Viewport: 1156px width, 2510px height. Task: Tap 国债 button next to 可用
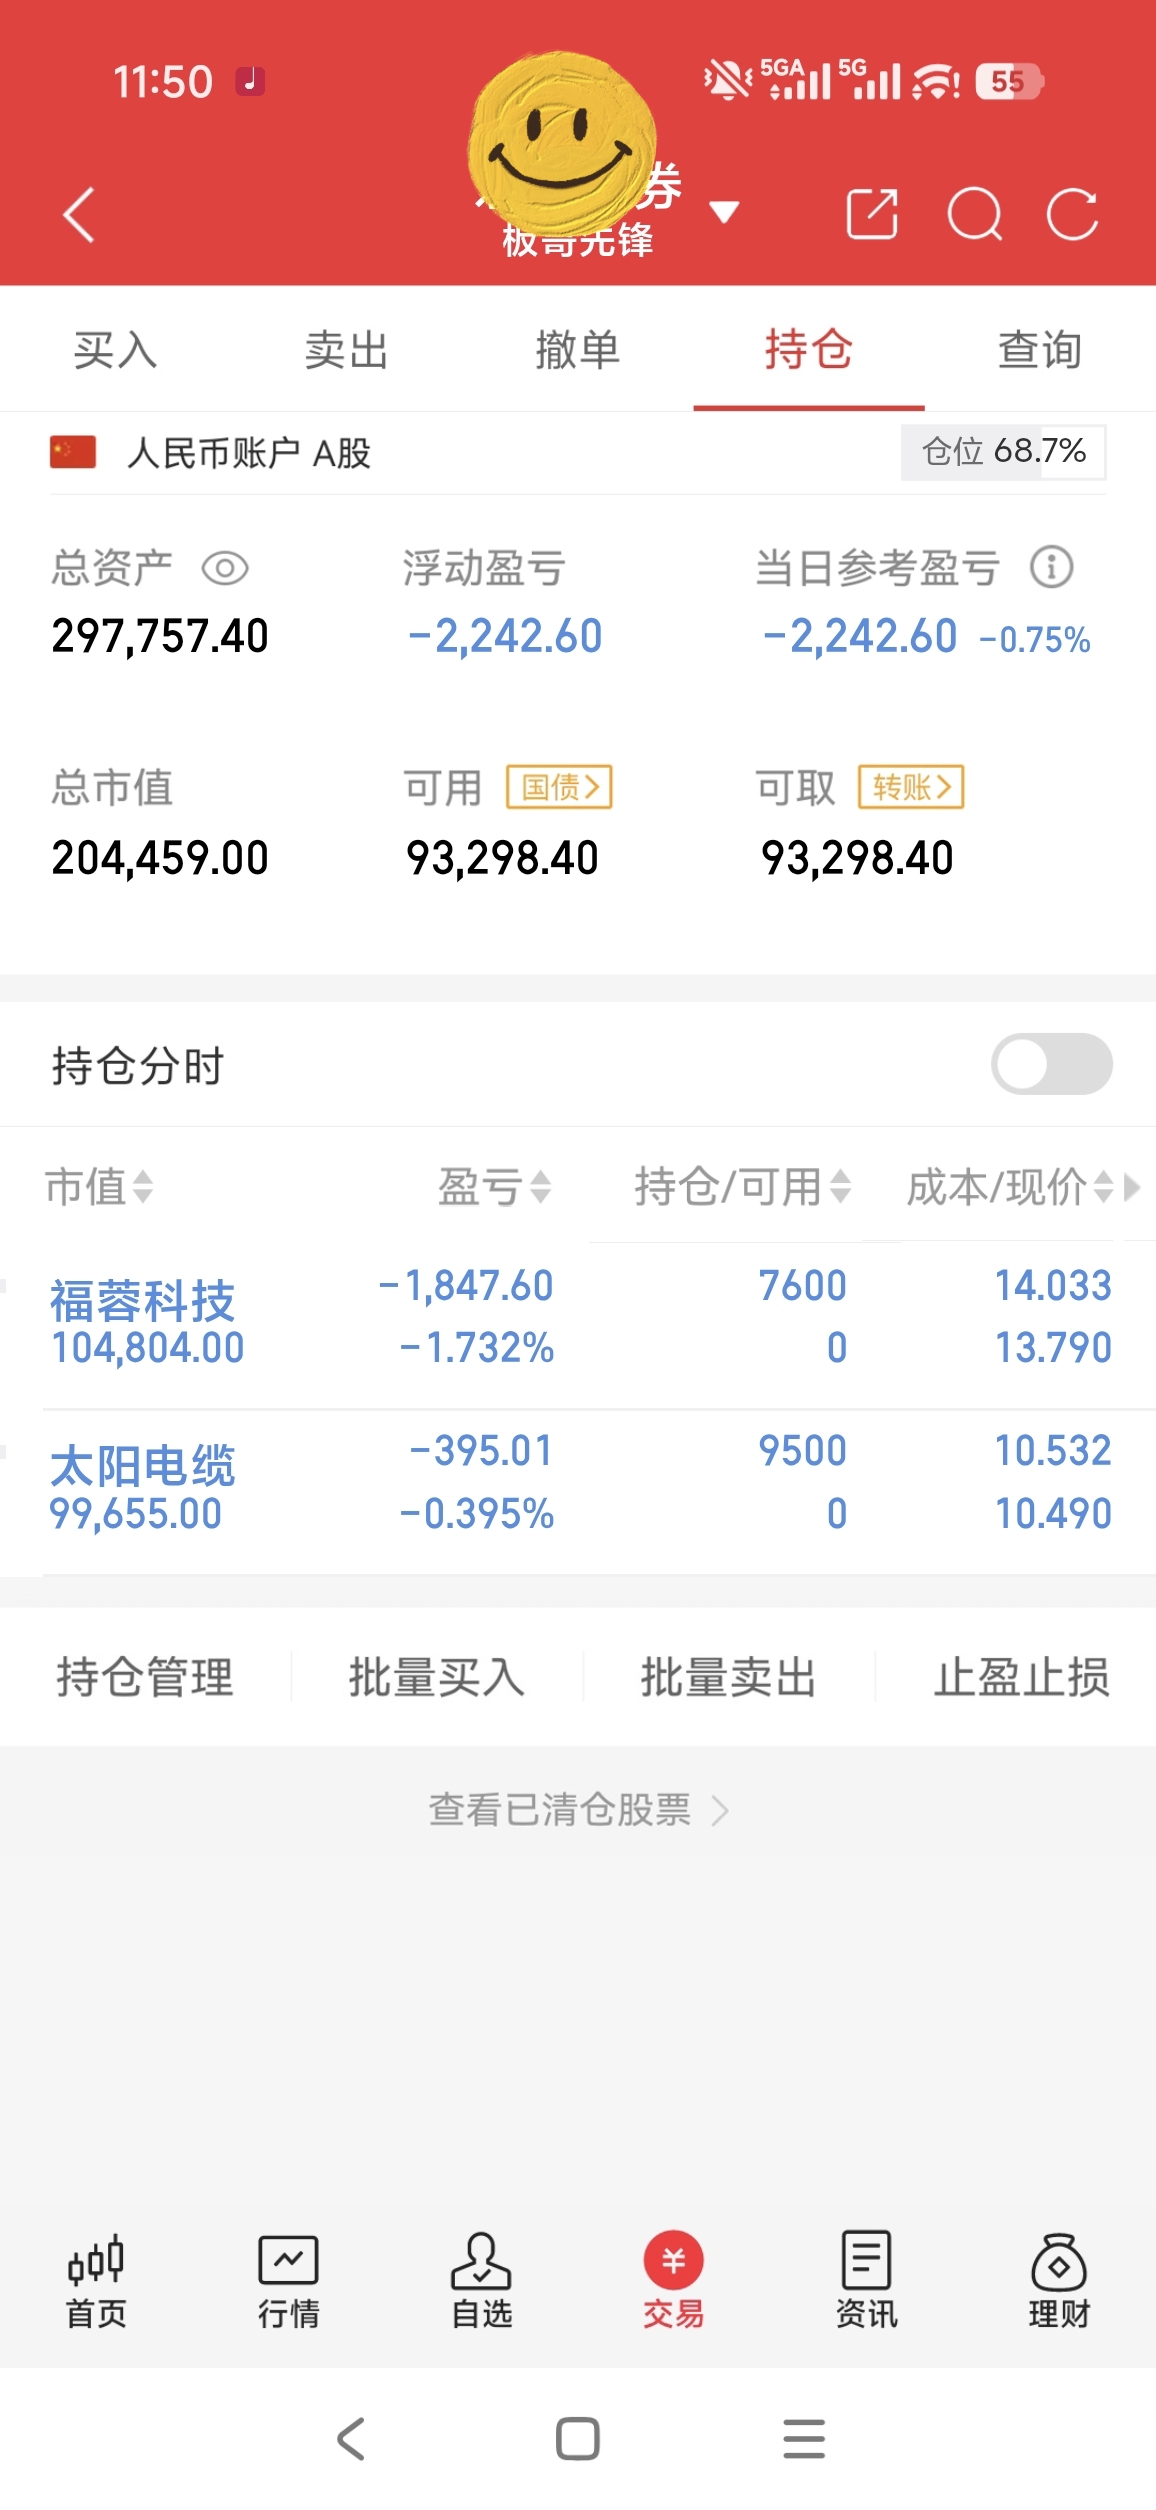tap(559, 787)
